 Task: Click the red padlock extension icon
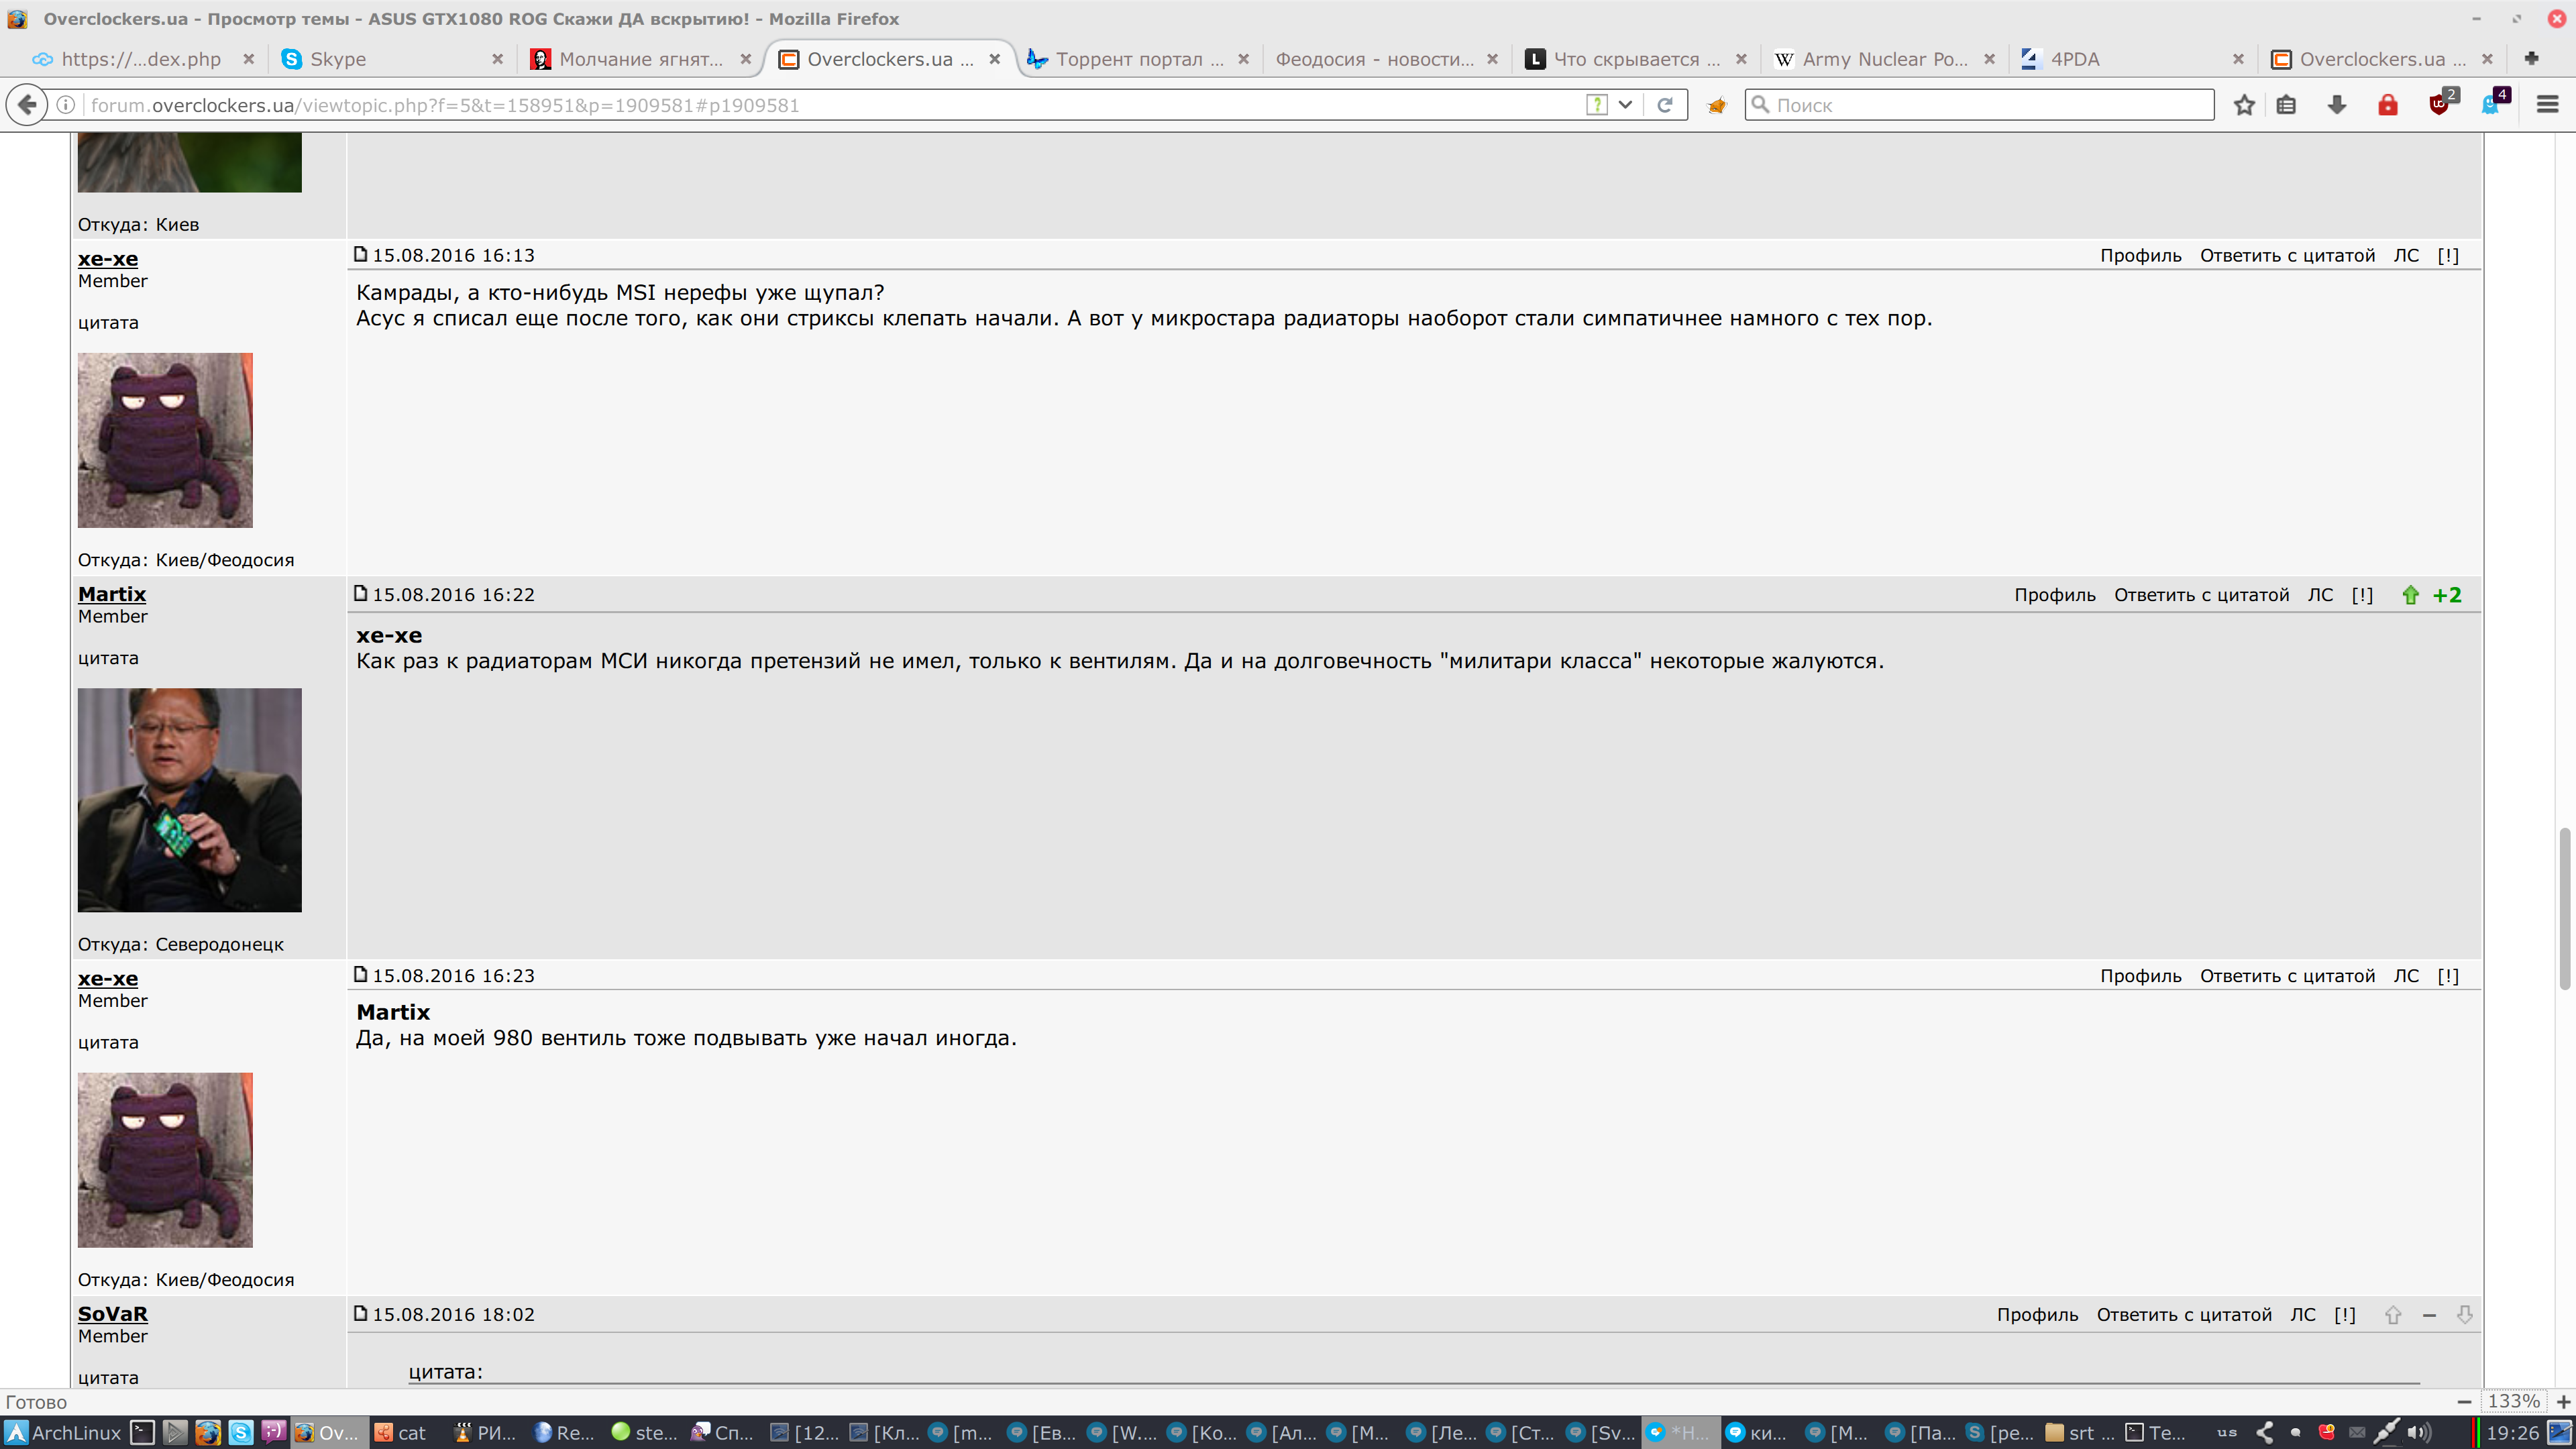pyautogui.click(x=2388, y=105)
